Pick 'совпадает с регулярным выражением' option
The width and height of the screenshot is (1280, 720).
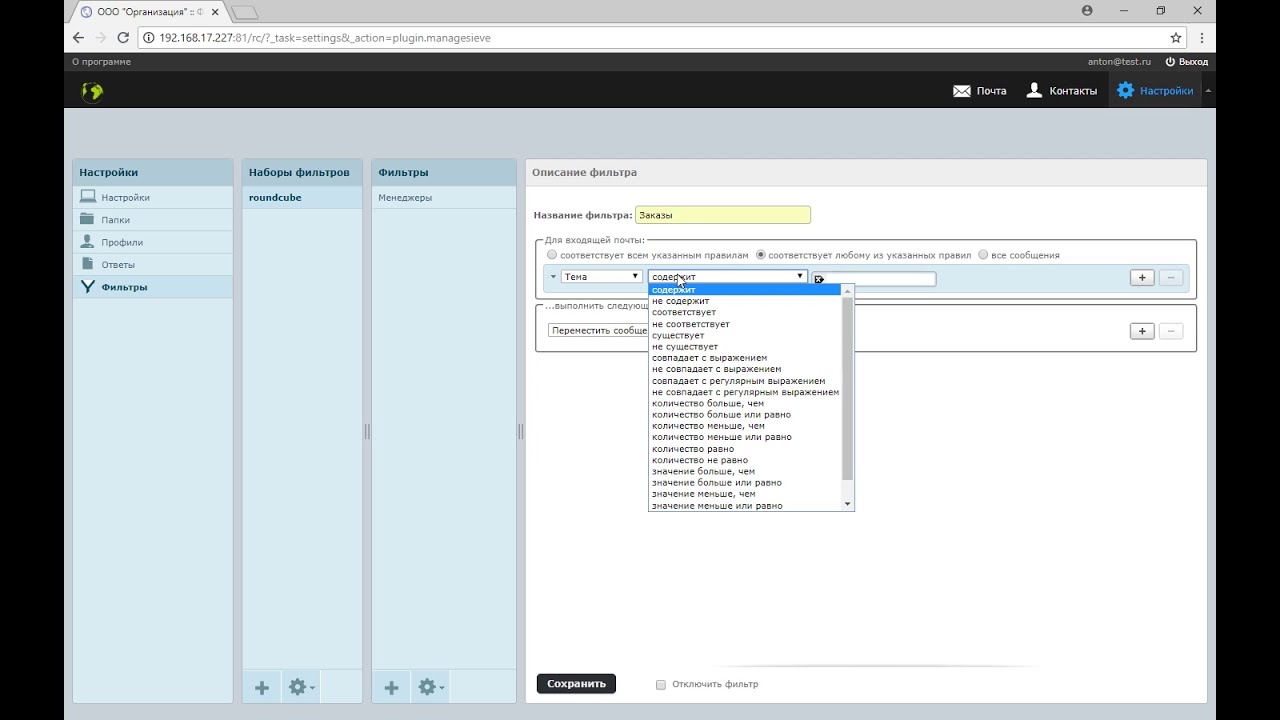(738, 381)
